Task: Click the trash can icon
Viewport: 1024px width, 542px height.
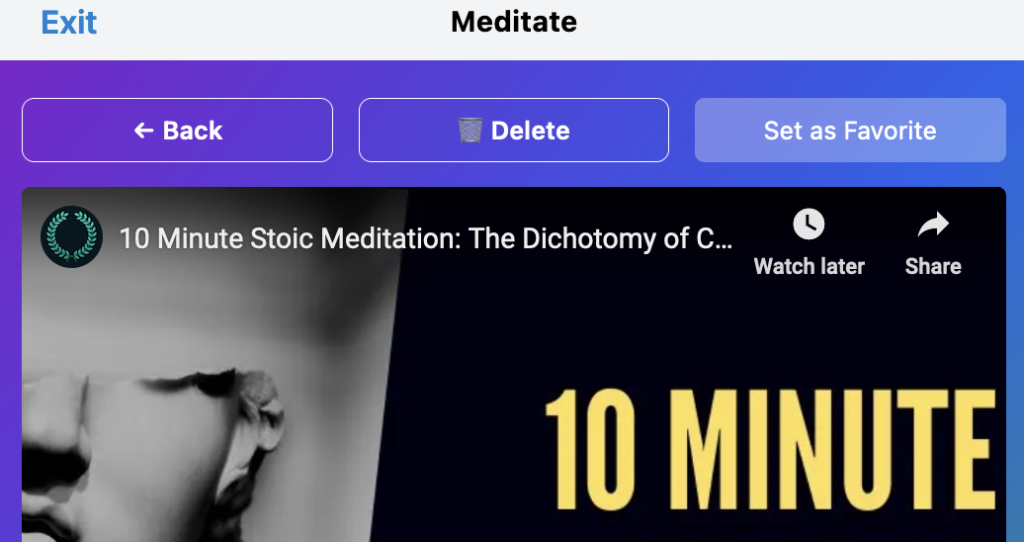Action: pyautogui.click(x=470, y=130)
